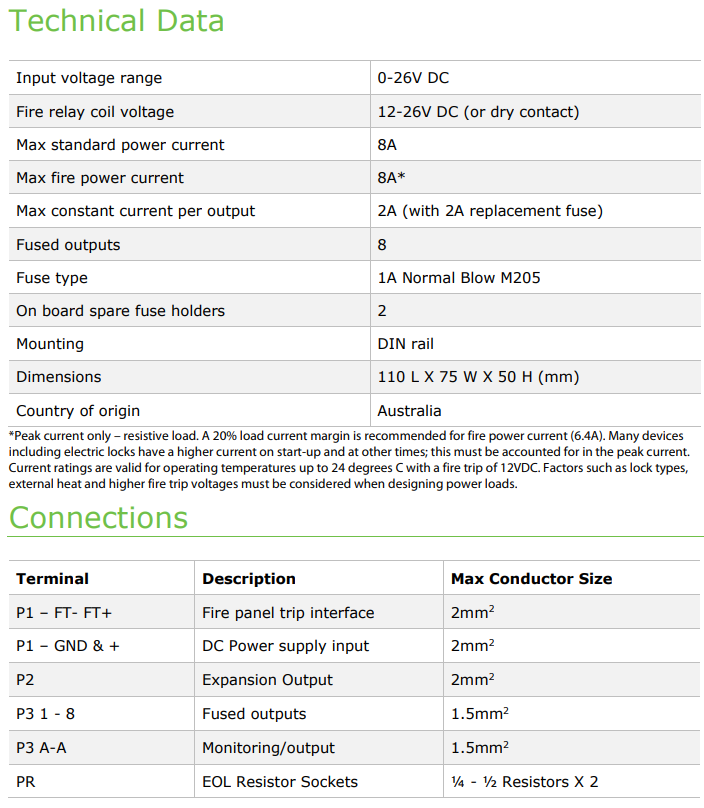Click the 12-26V DC (or dry contact) value
Screen dimensions: 704x808
[x=478, y=112]
